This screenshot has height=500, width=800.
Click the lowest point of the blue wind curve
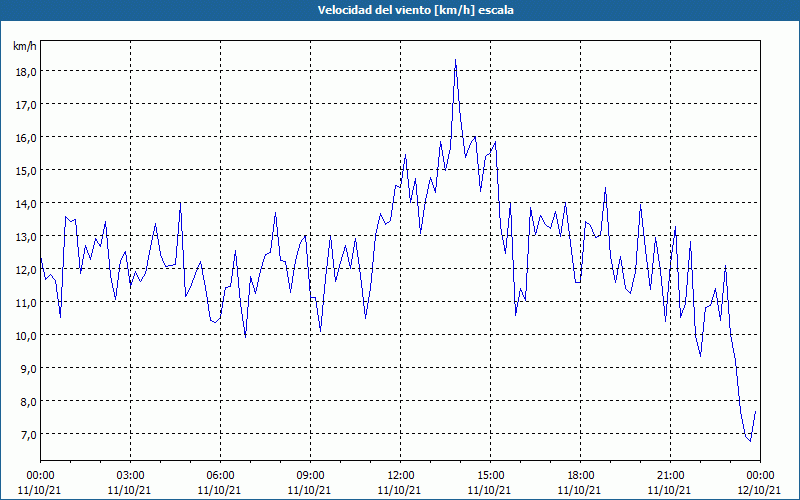[x=750, y=441]
